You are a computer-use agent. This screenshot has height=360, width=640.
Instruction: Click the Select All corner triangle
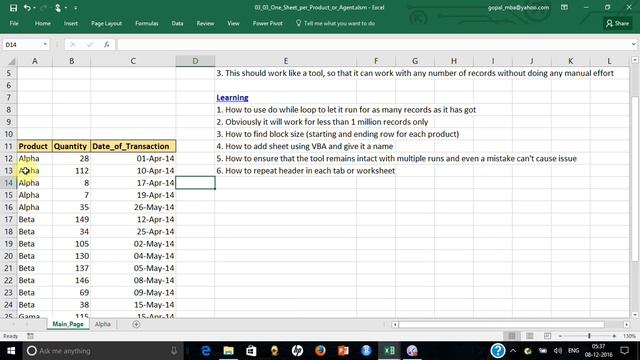(x=11, y=61)
